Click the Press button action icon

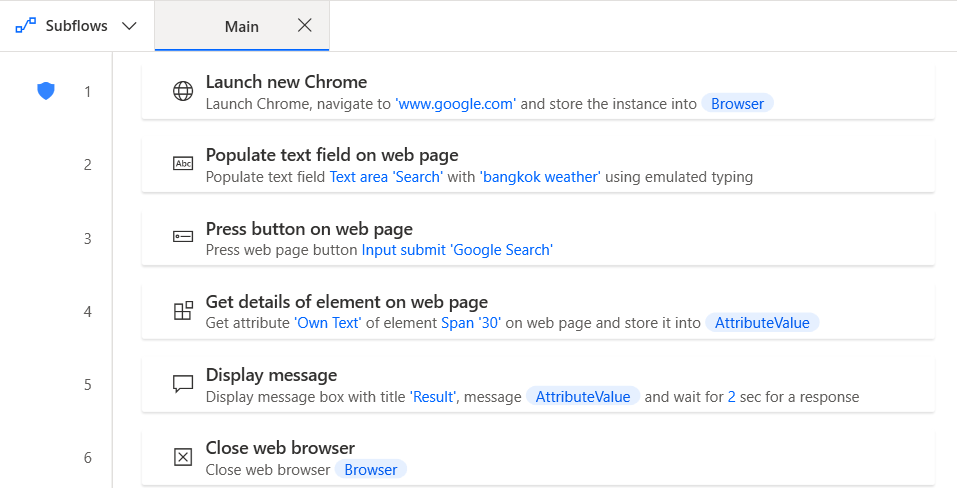[183, 238]
